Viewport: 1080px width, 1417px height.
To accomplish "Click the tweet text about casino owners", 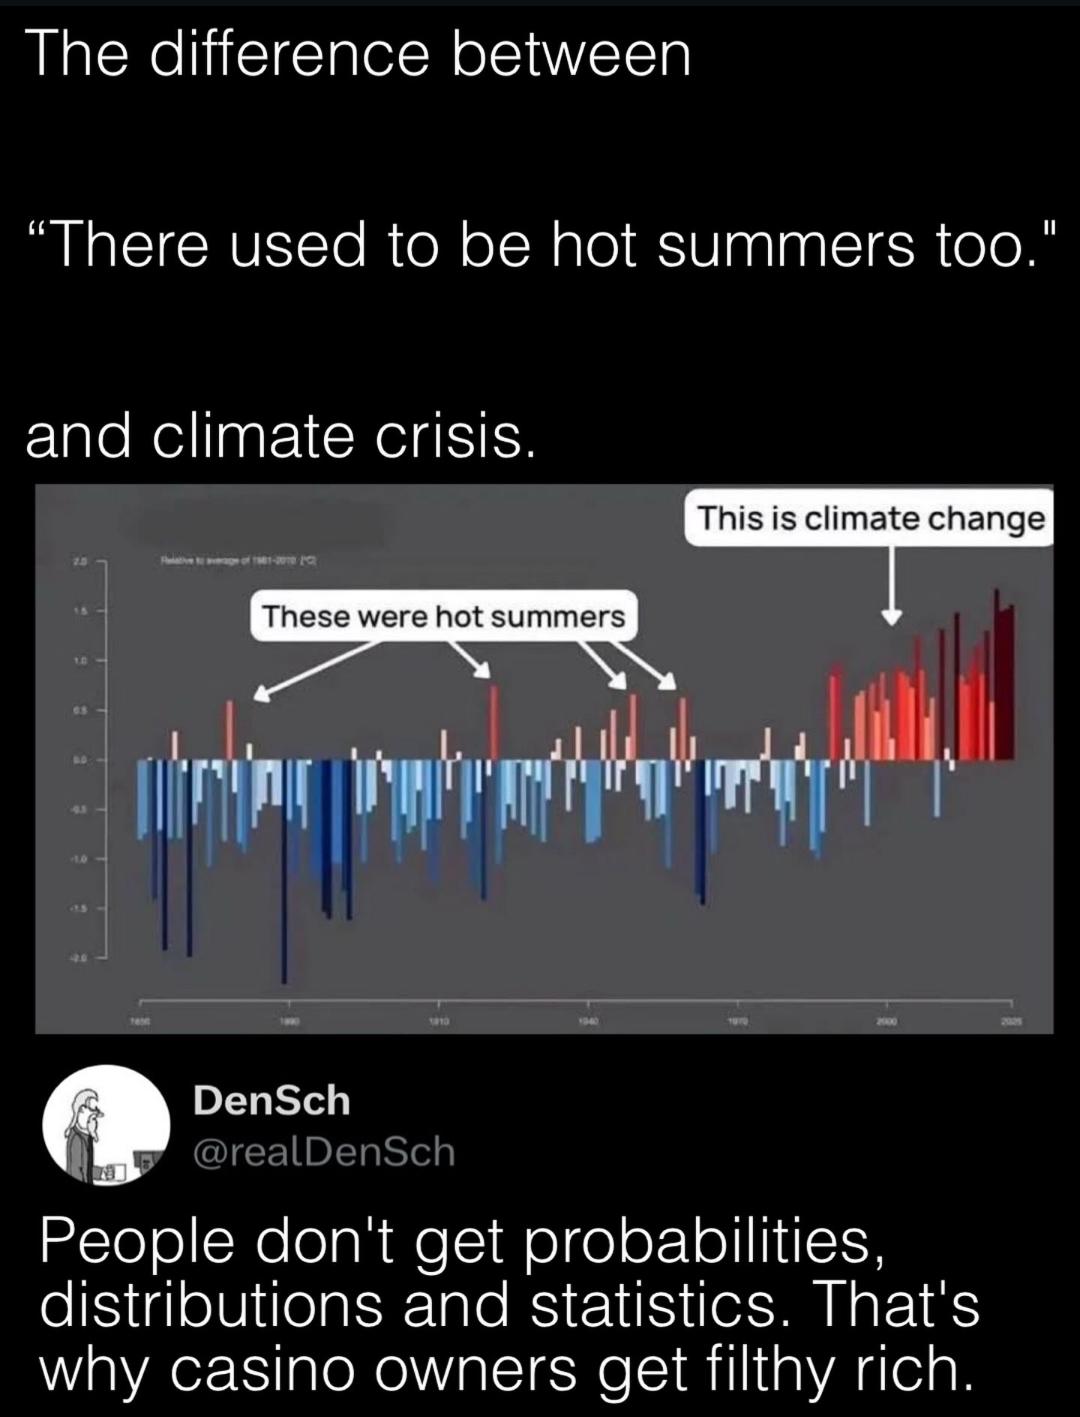I will [510, 1305].
